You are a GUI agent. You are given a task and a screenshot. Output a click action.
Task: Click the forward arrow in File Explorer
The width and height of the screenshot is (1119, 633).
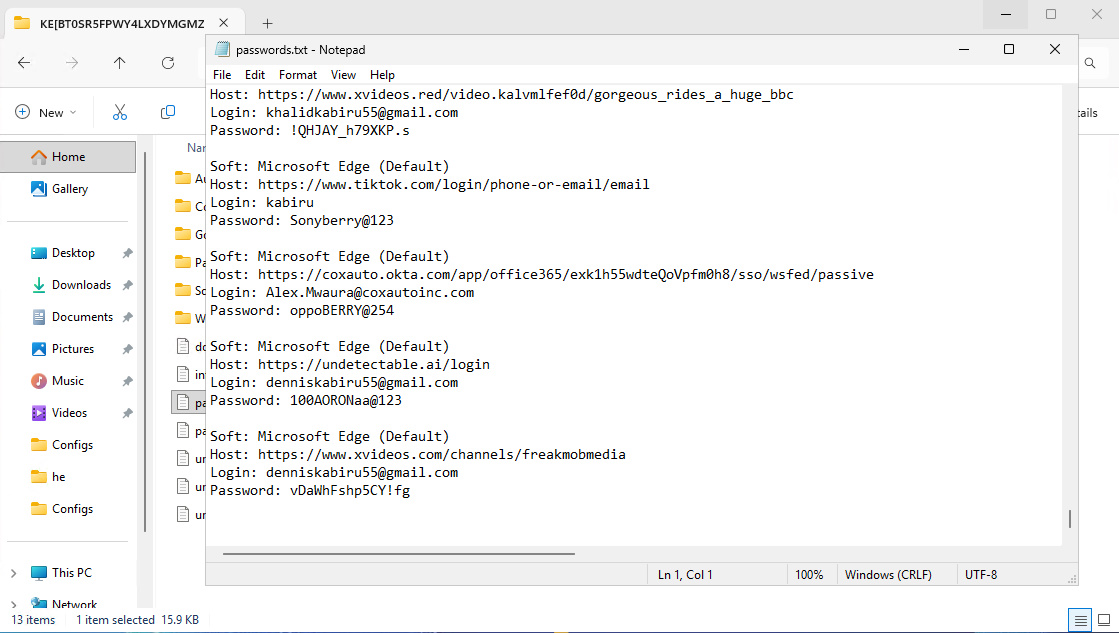pyautogui.click(x=72, y=63)
